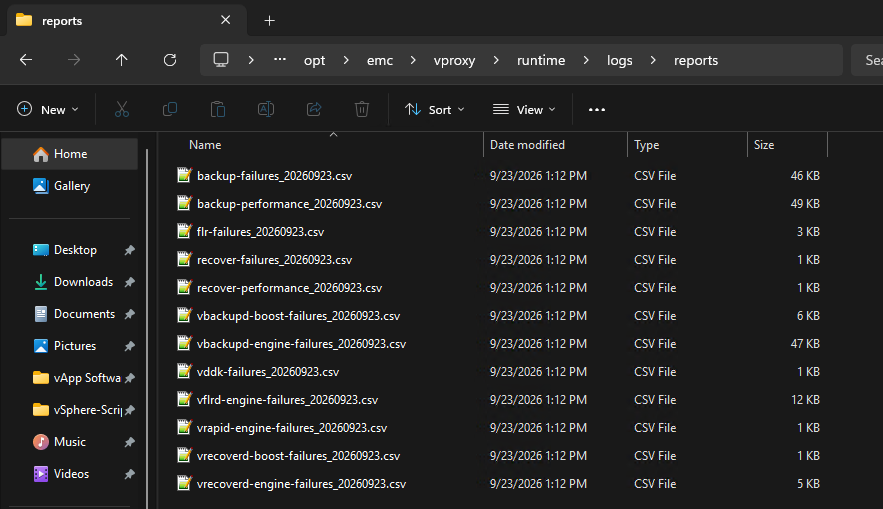
Task: Click pin icon beside Music
Action: tap(130, 443)
